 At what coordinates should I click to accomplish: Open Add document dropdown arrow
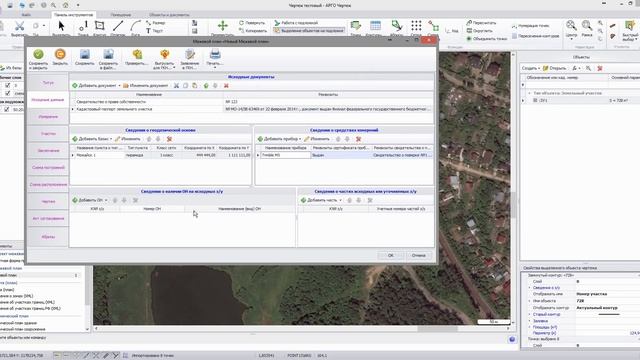point(119,86)
